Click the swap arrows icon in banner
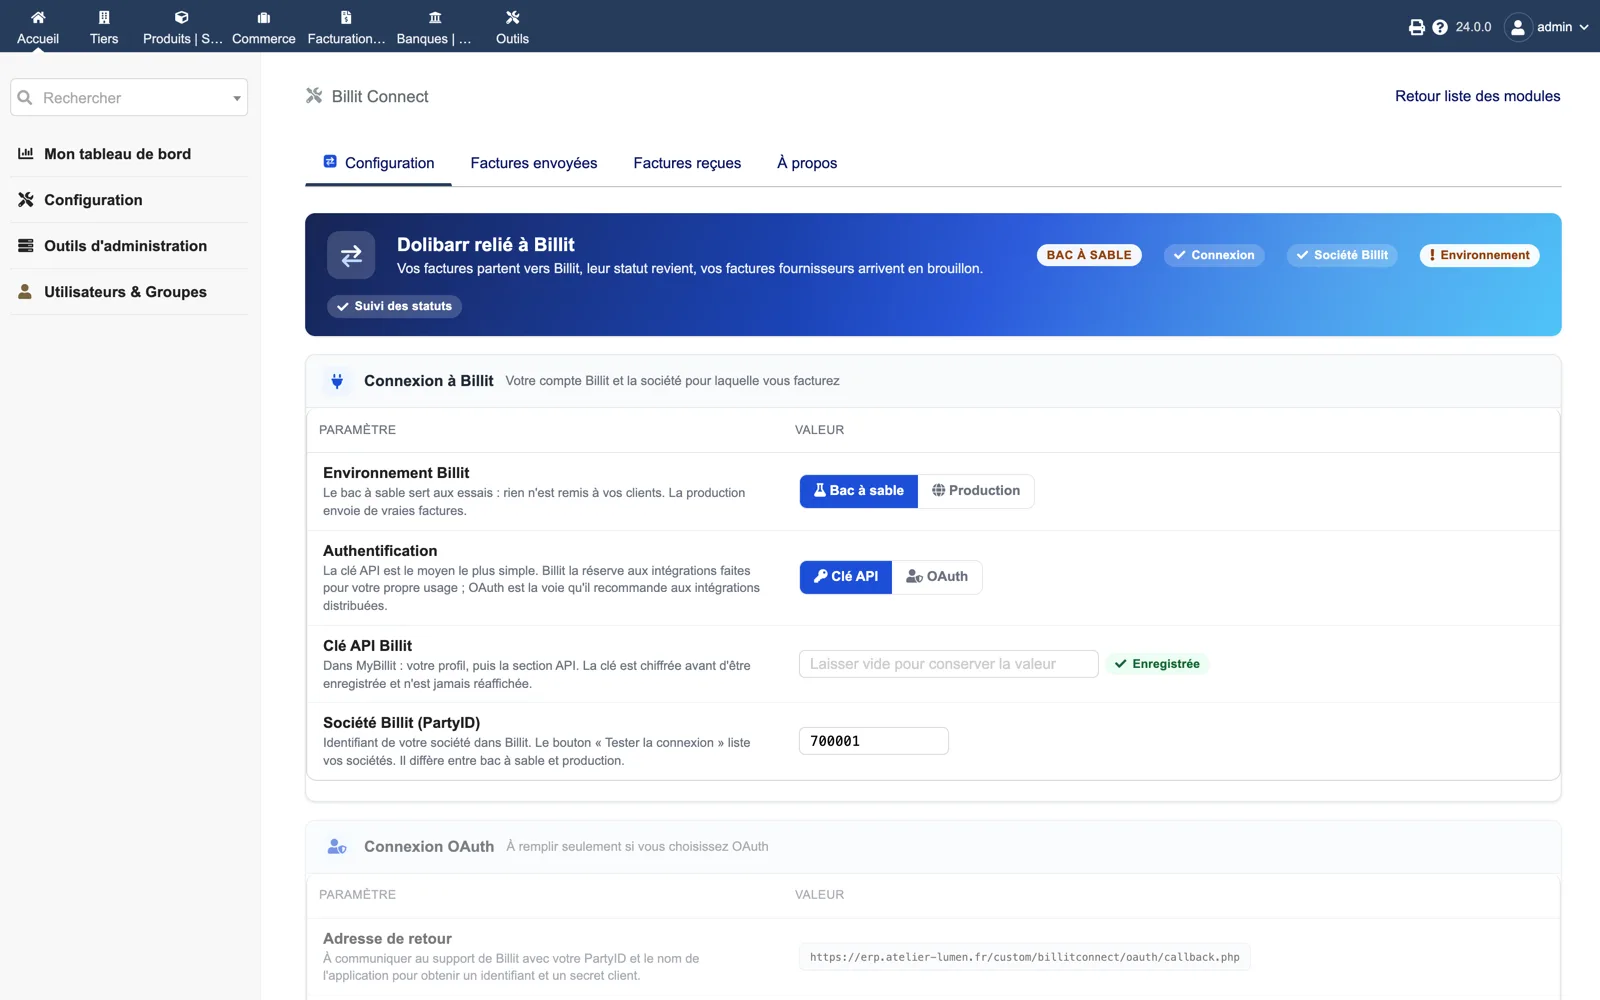Image resolution: width=1600 pixels, height=1000 pixels. [351, 256]
